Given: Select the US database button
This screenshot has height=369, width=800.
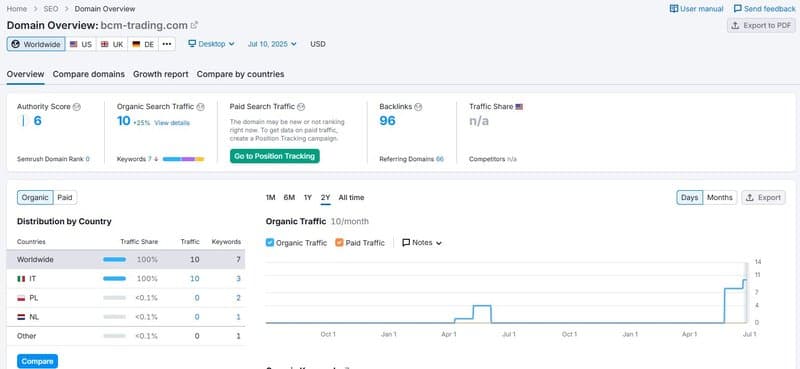Looking at the screenshot, I should tap(81, 44).
